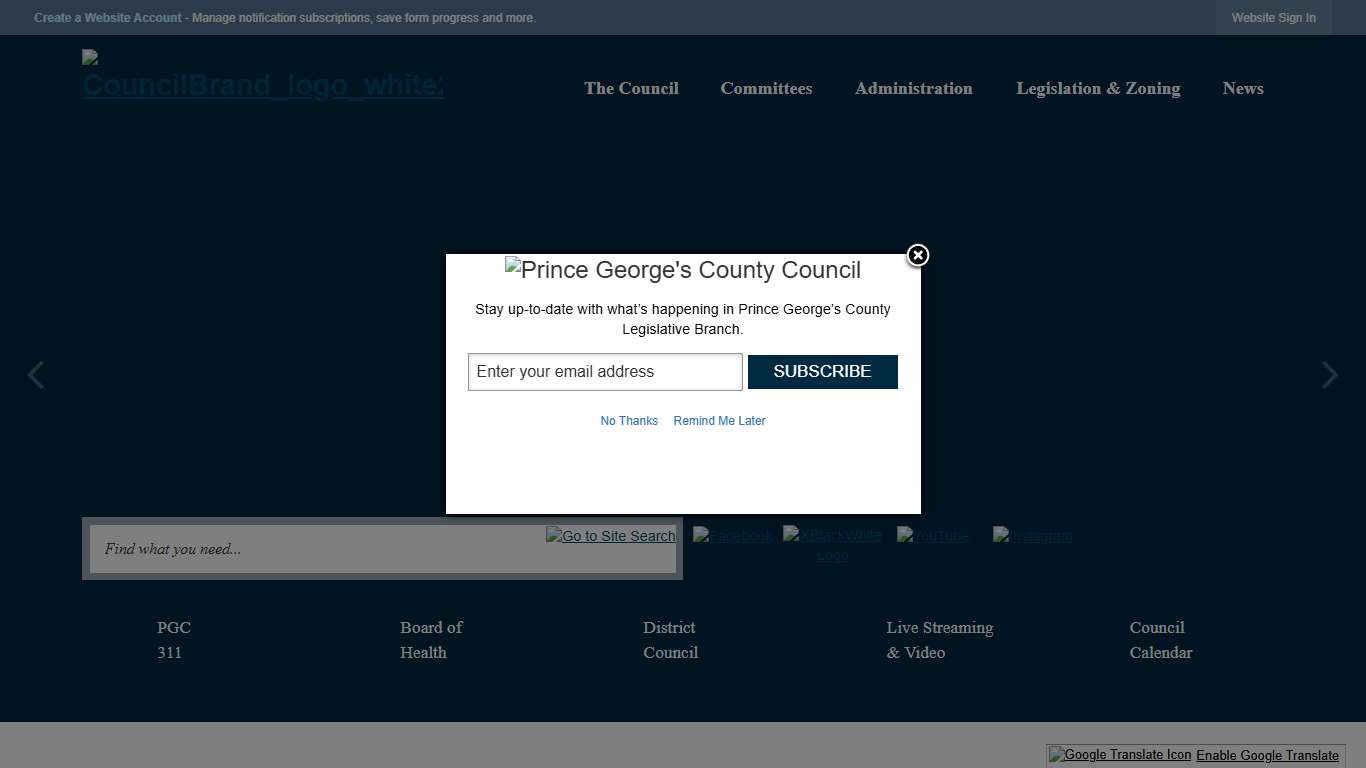1366x768 pixels.
Task: Choose Remind Me Later for the newsletter
Action: [719, 420]
